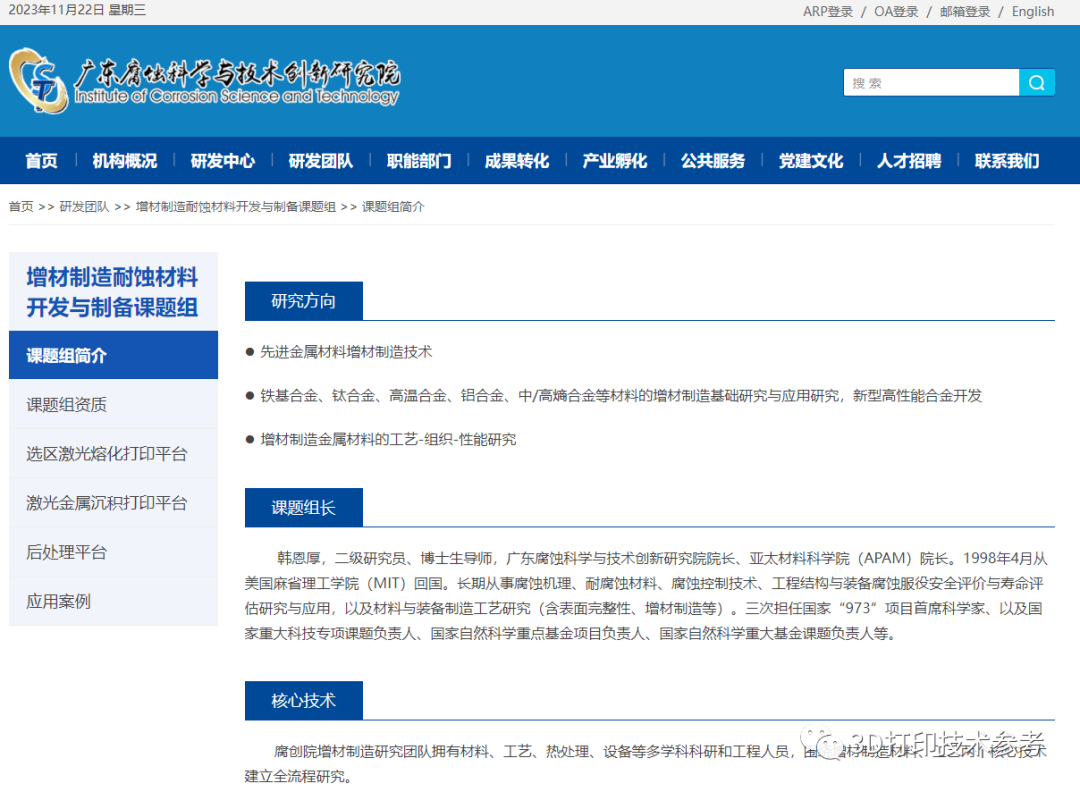Viewport: 1080px width, 792px height.
Task: Open the 邮箱登录 link
Action: point(964,12)
